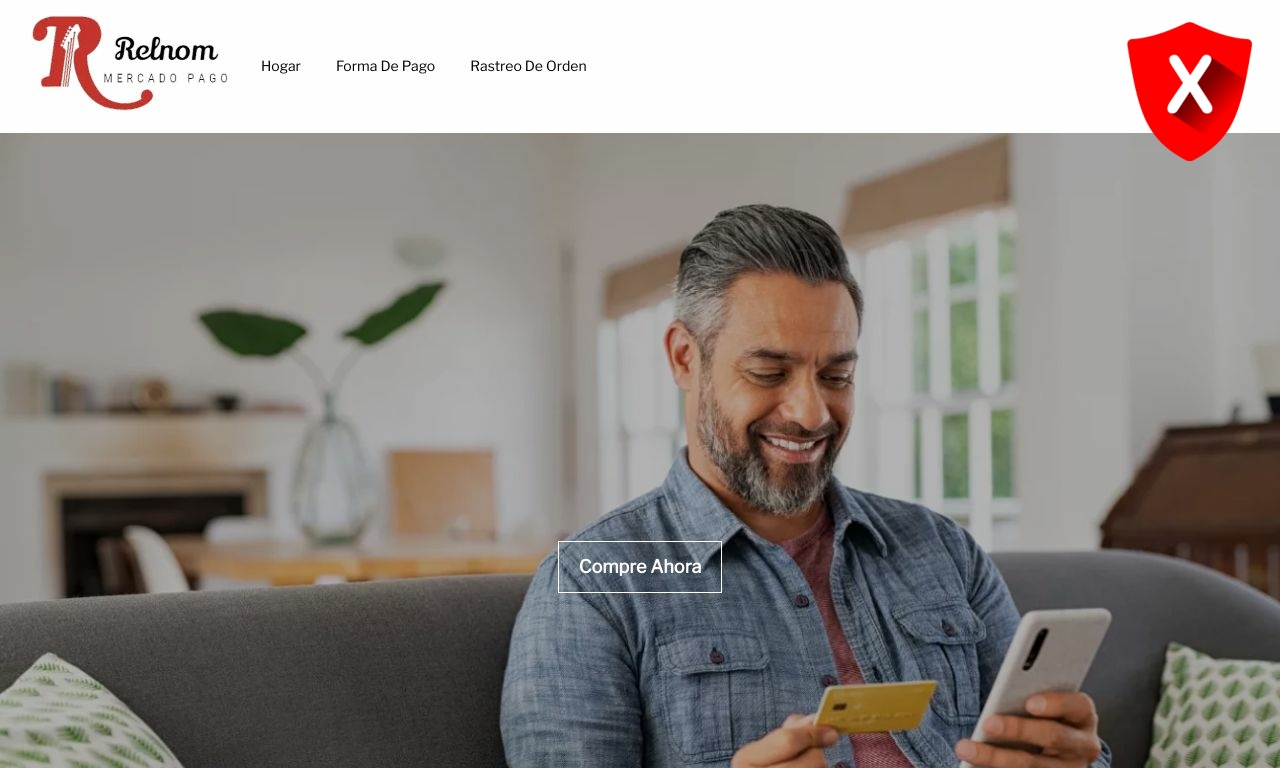
Task: Click the Relnom script logo text
Action: point(166,48)
